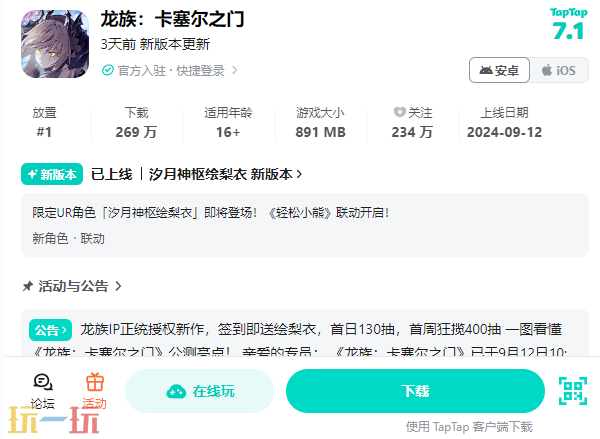600x439 pixels.
Task: Open the 官方入驻 · 快捷登录 link
Action: [x=170, y=70]
